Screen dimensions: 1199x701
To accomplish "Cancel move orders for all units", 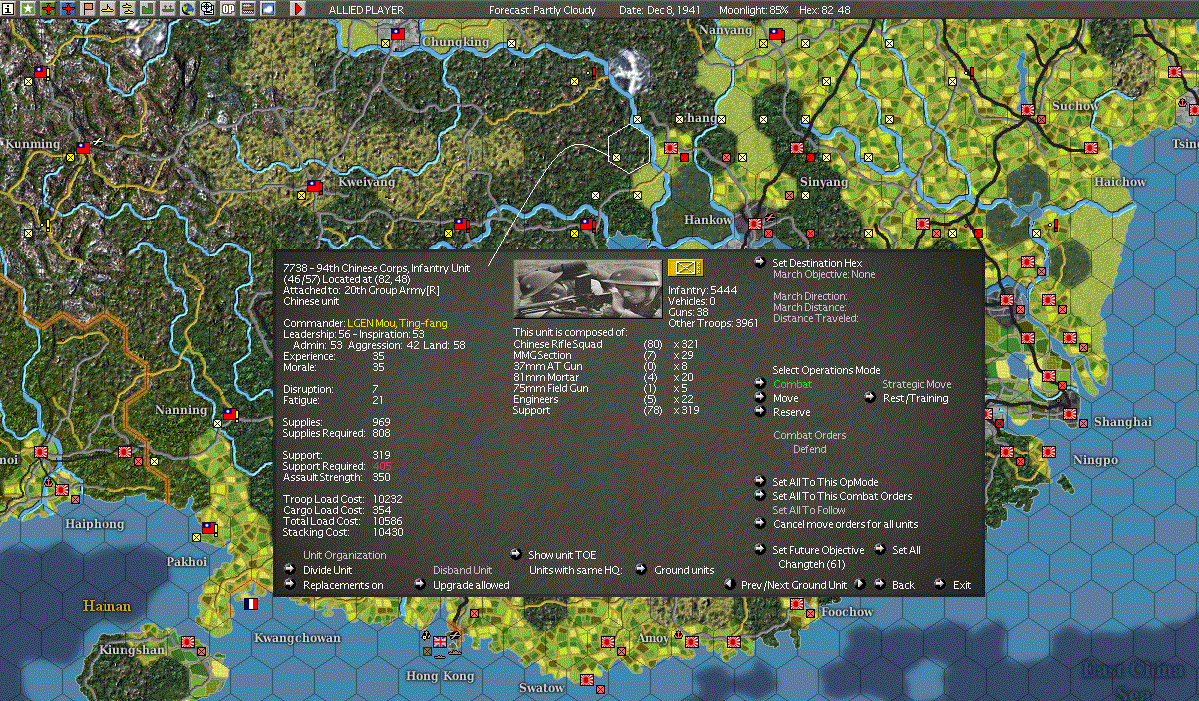I will (845, 524).
